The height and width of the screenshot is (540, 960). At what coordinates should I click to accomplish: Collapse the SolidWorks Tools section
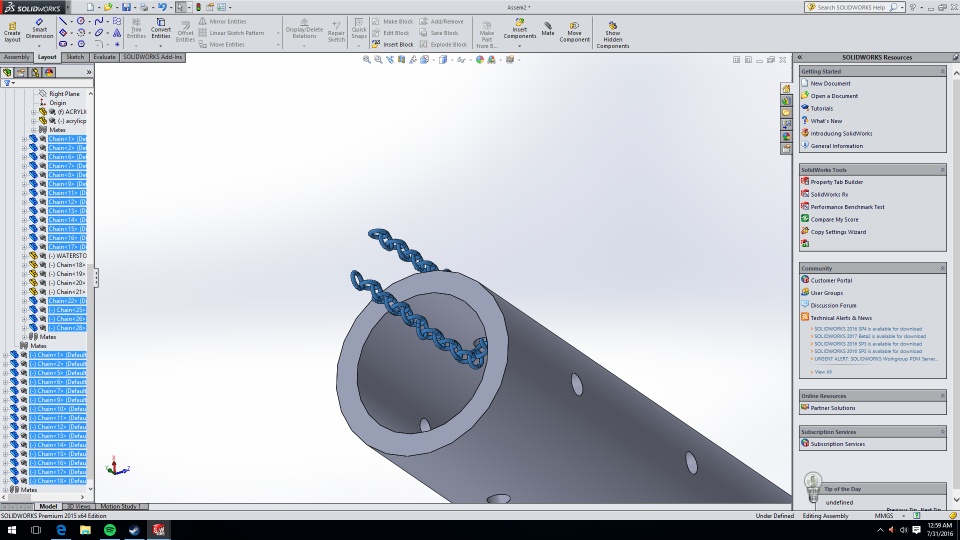[x=942, y=170]
